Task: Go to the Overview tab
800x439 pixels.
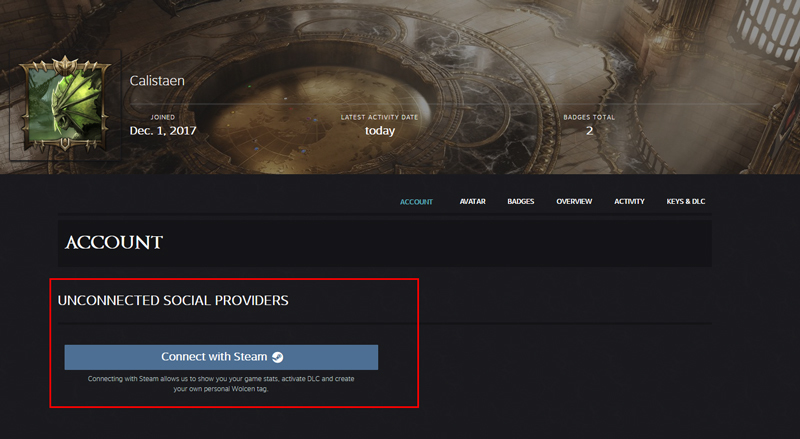Action: coord(574,202)
